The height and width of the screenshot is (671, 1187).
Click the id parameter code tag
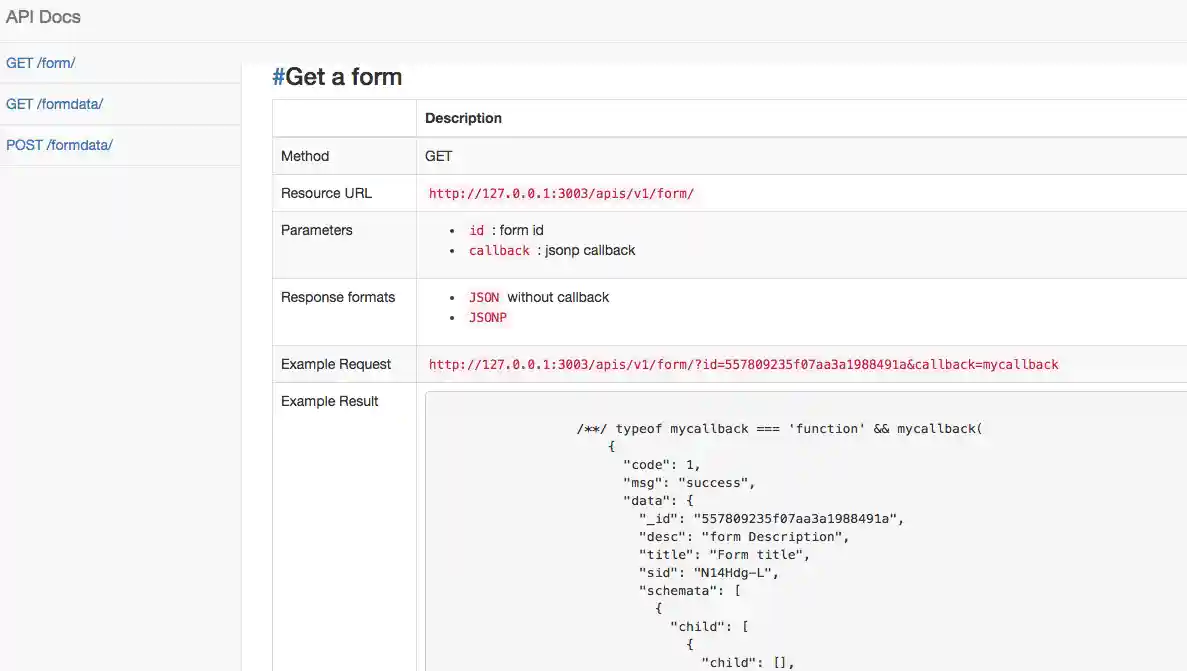point(477,231)
